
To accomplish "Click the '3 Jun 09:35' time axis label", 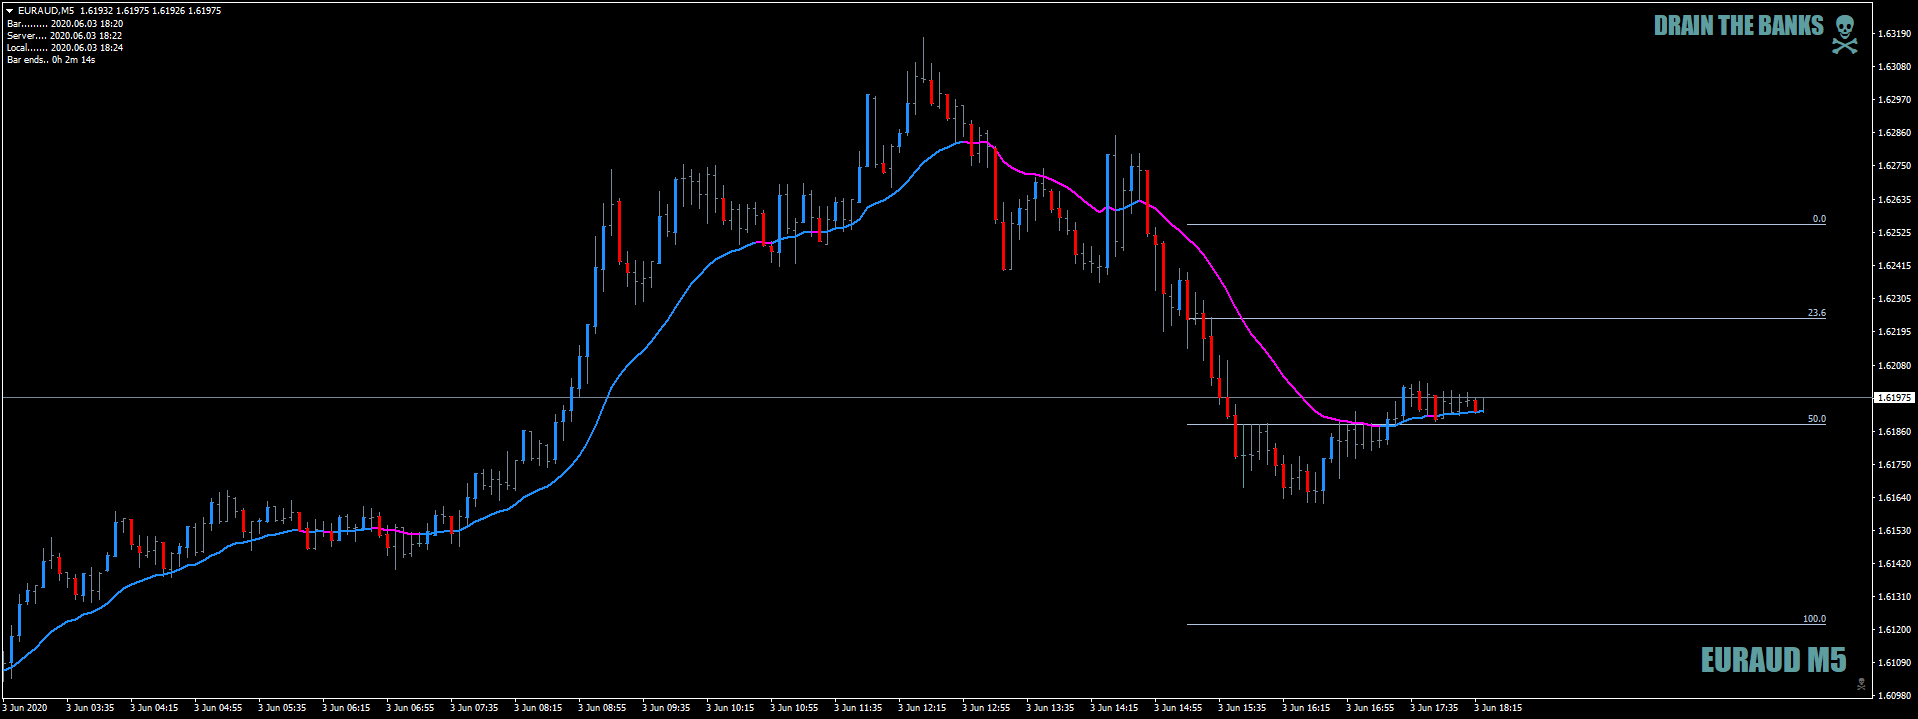I will 666,708.
